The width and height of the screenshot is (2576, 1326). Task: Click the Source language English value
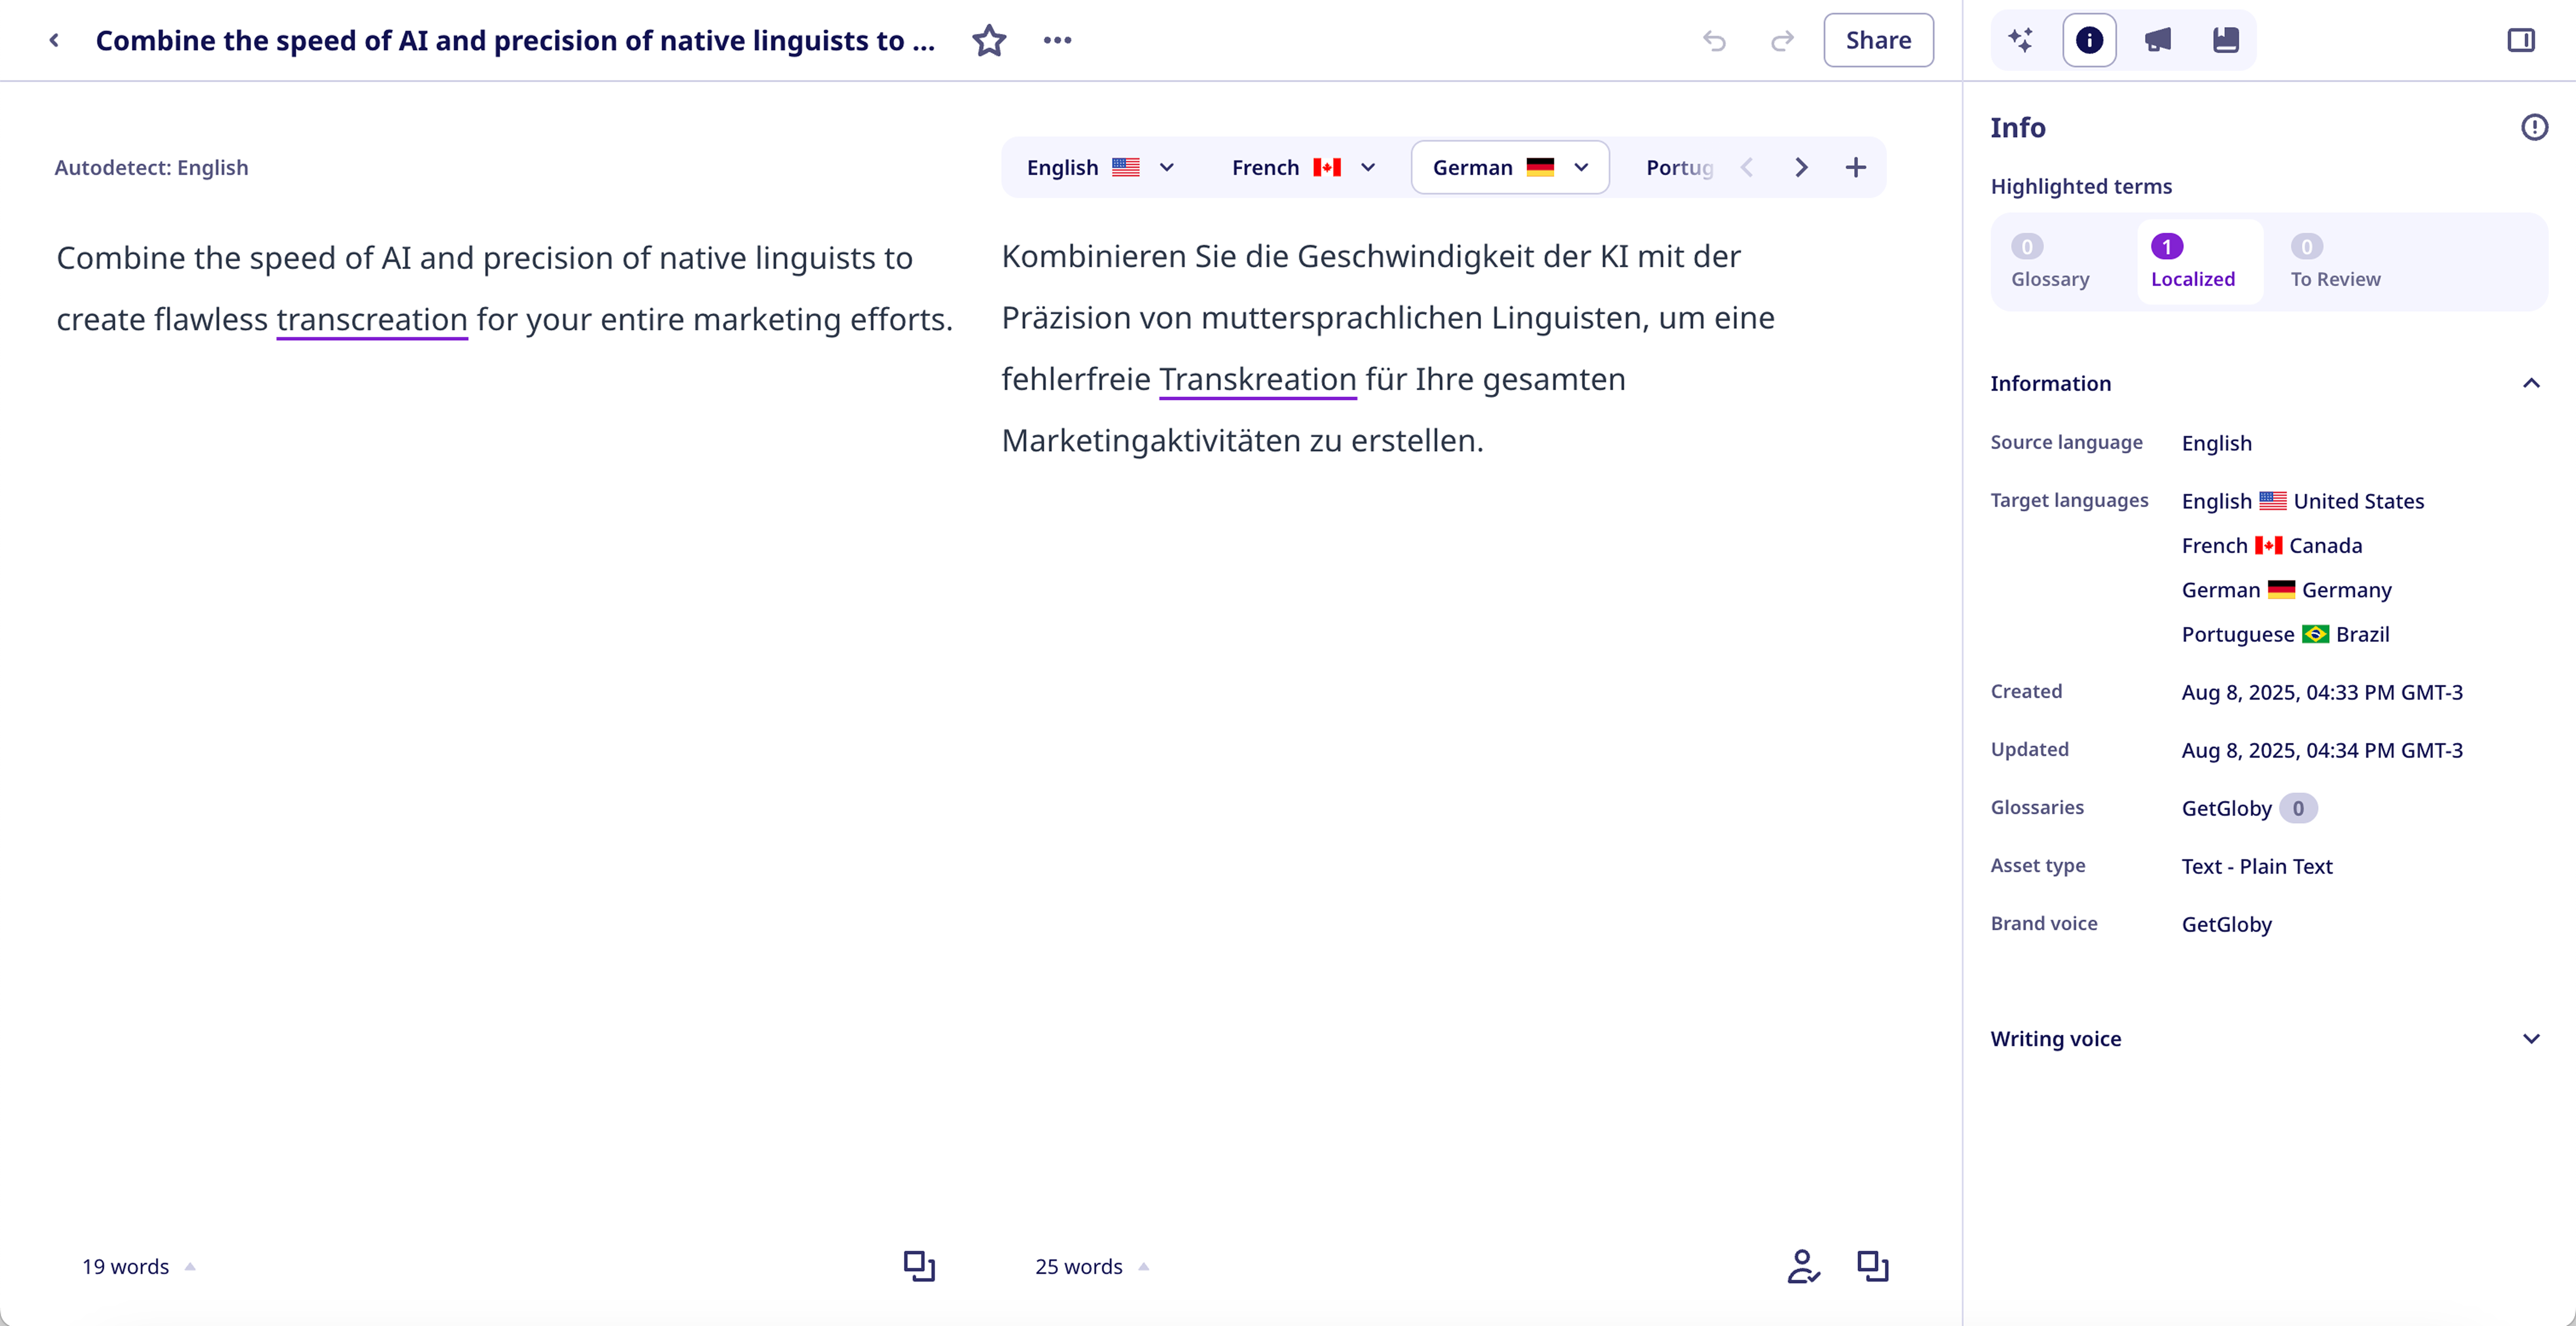point(2216,443)
